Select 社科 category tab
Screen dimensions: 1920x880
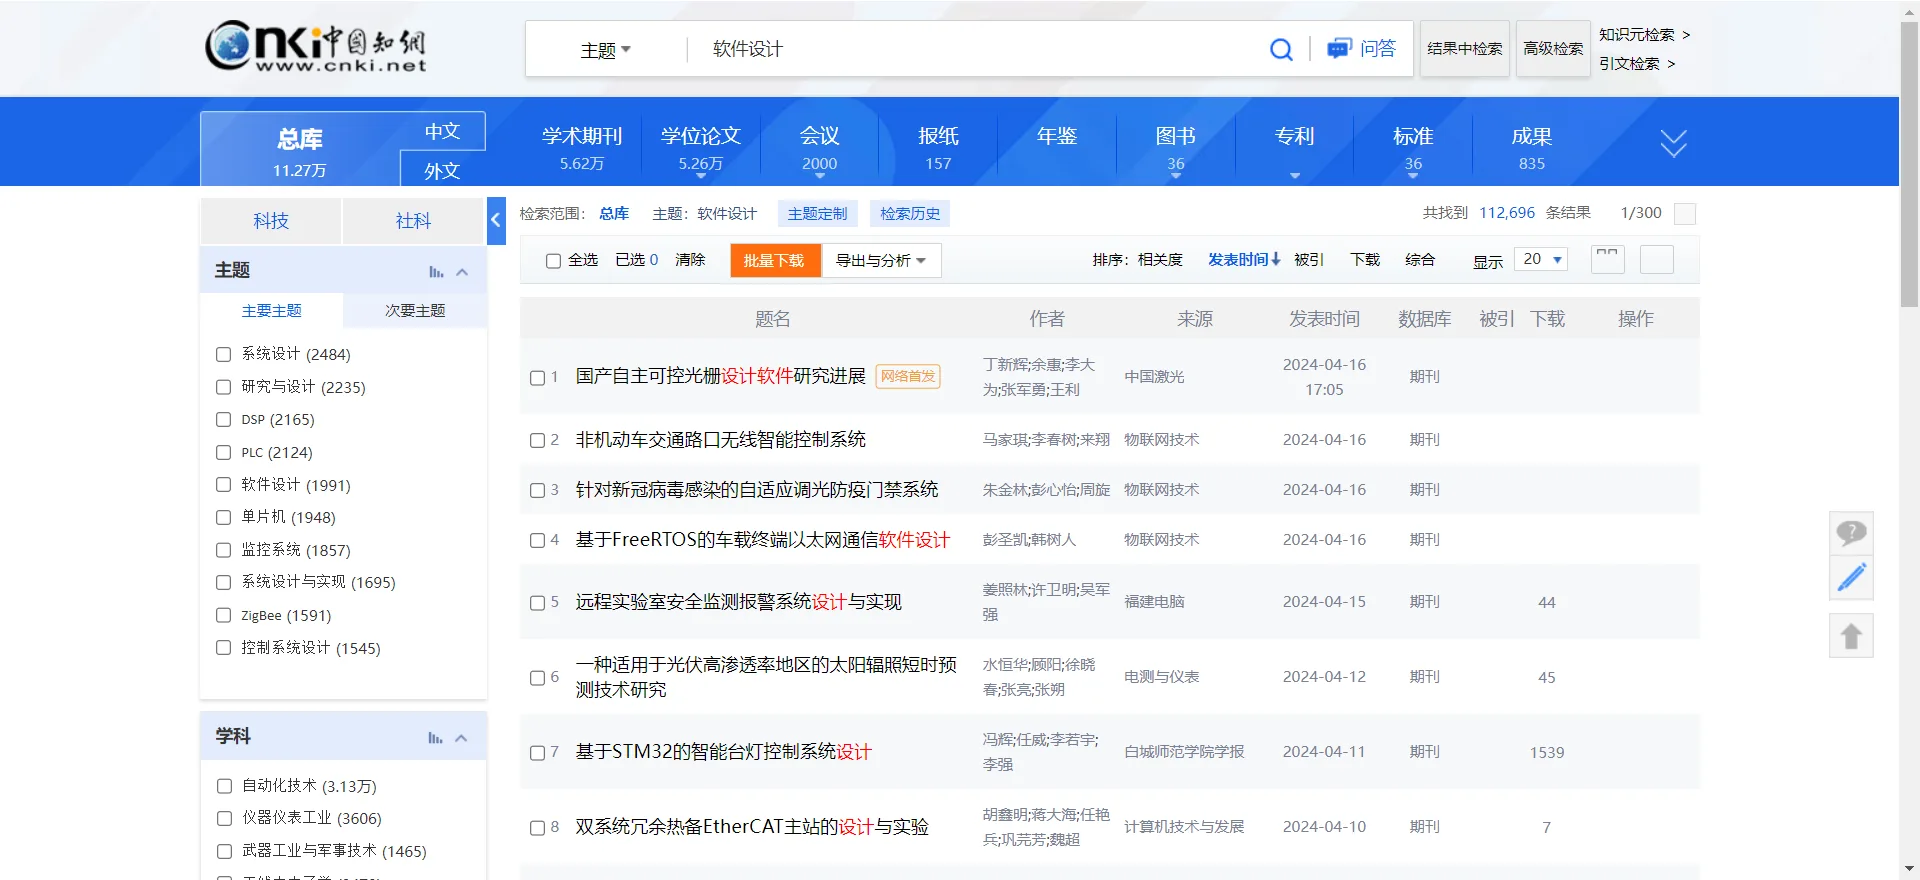413,221
